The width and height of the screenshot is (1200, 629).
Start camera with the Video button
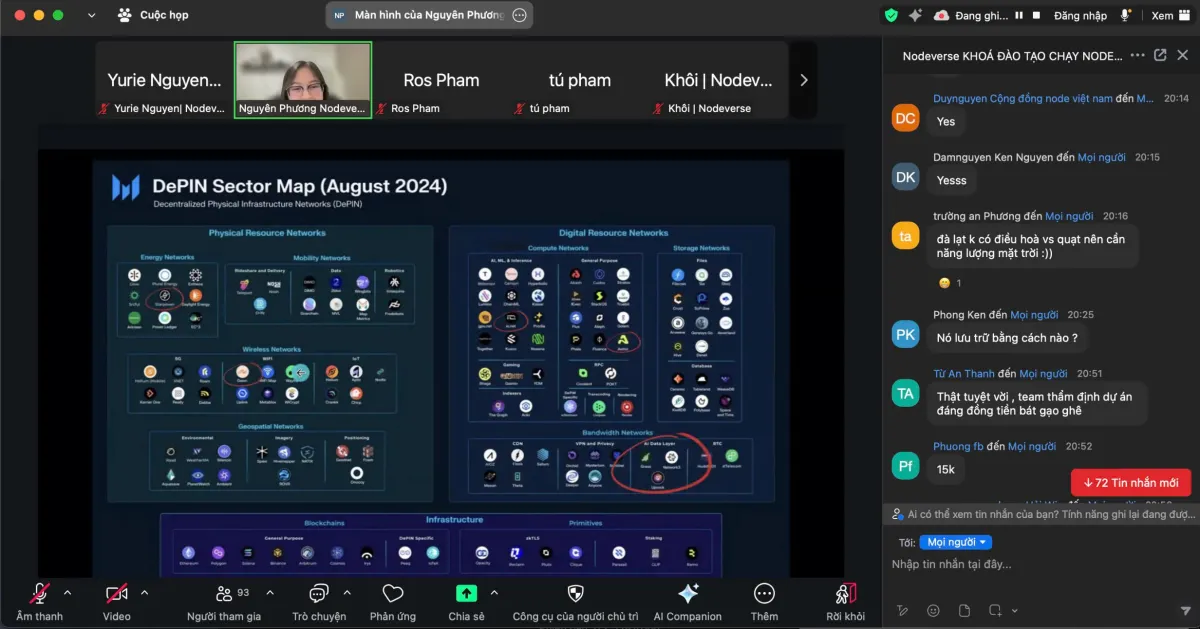coord(117,603)
